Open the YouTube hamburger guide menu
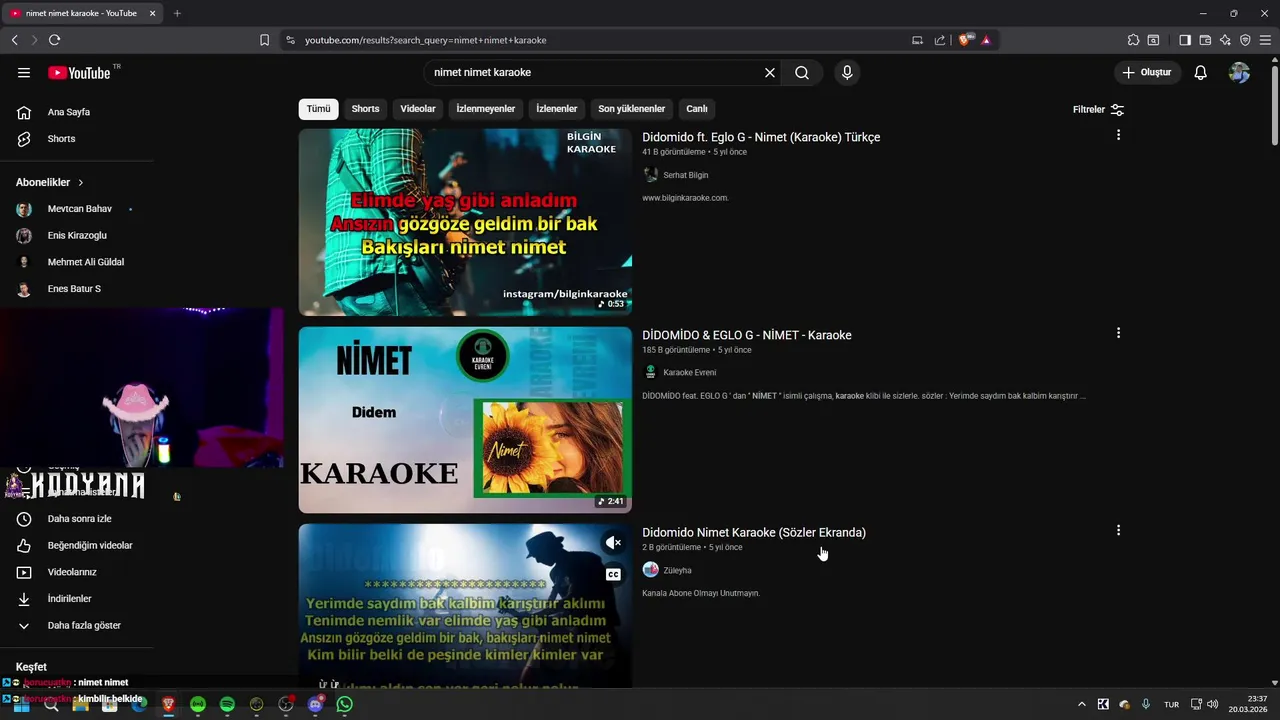 point(24,73)
